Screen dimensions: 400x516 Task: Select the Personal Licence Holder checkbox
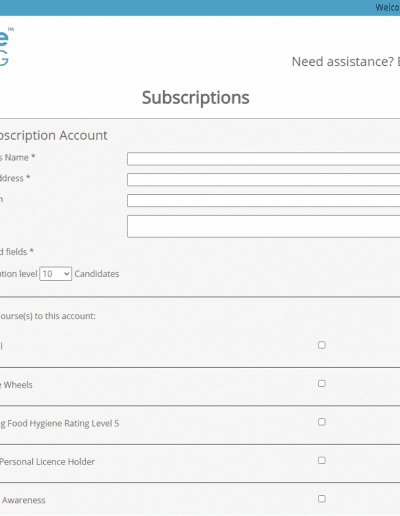coord(322,460)
